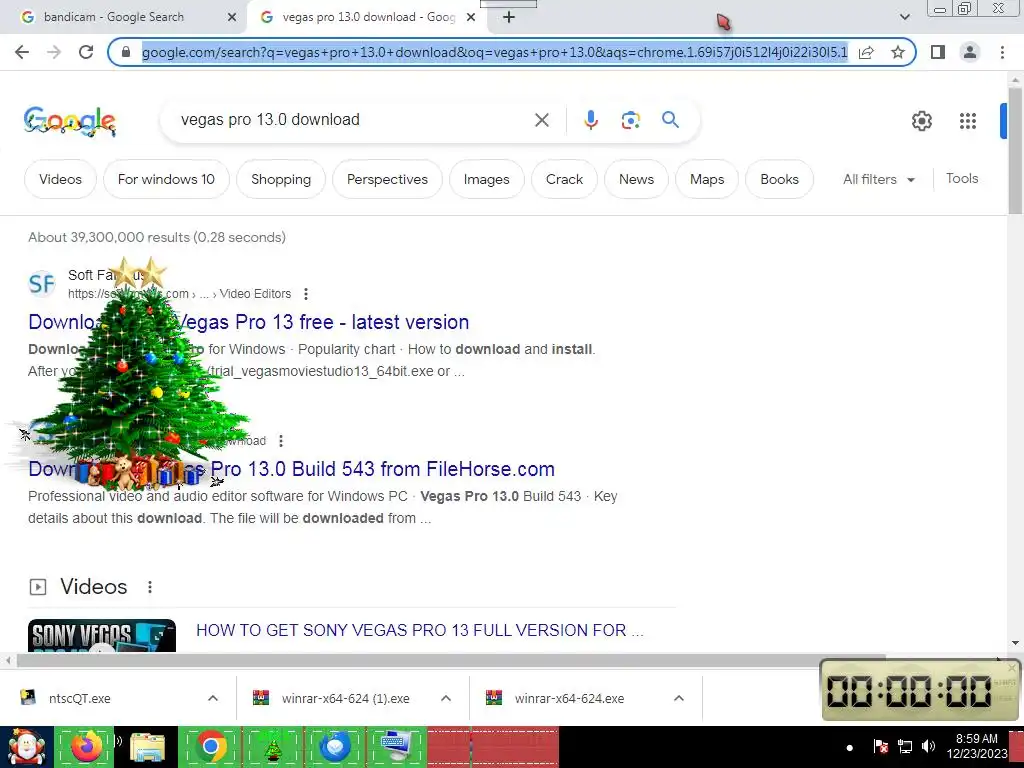Image resolution: width=1024 pixels, height=768 pixels.
Task: Click the Santa start button
Action: 26,747
